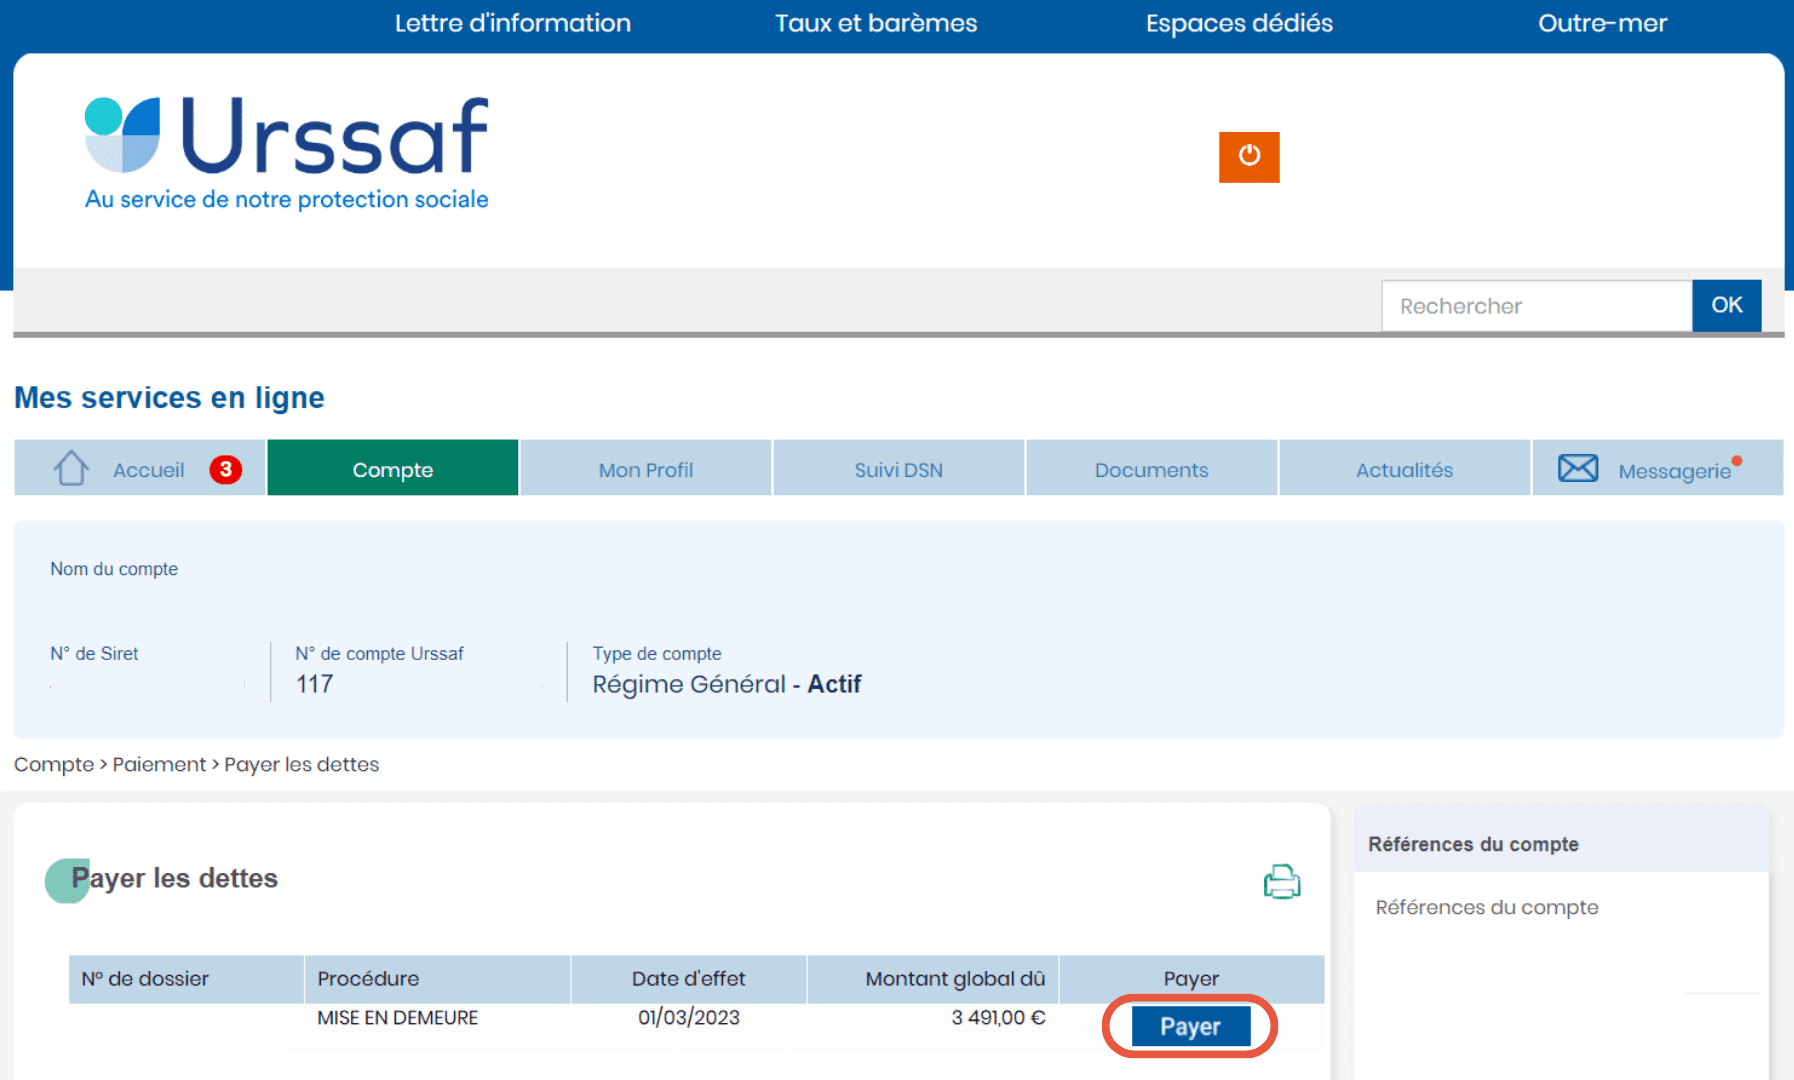
Task: Open the Suivi DSN tab
Action: pos(899,468)
